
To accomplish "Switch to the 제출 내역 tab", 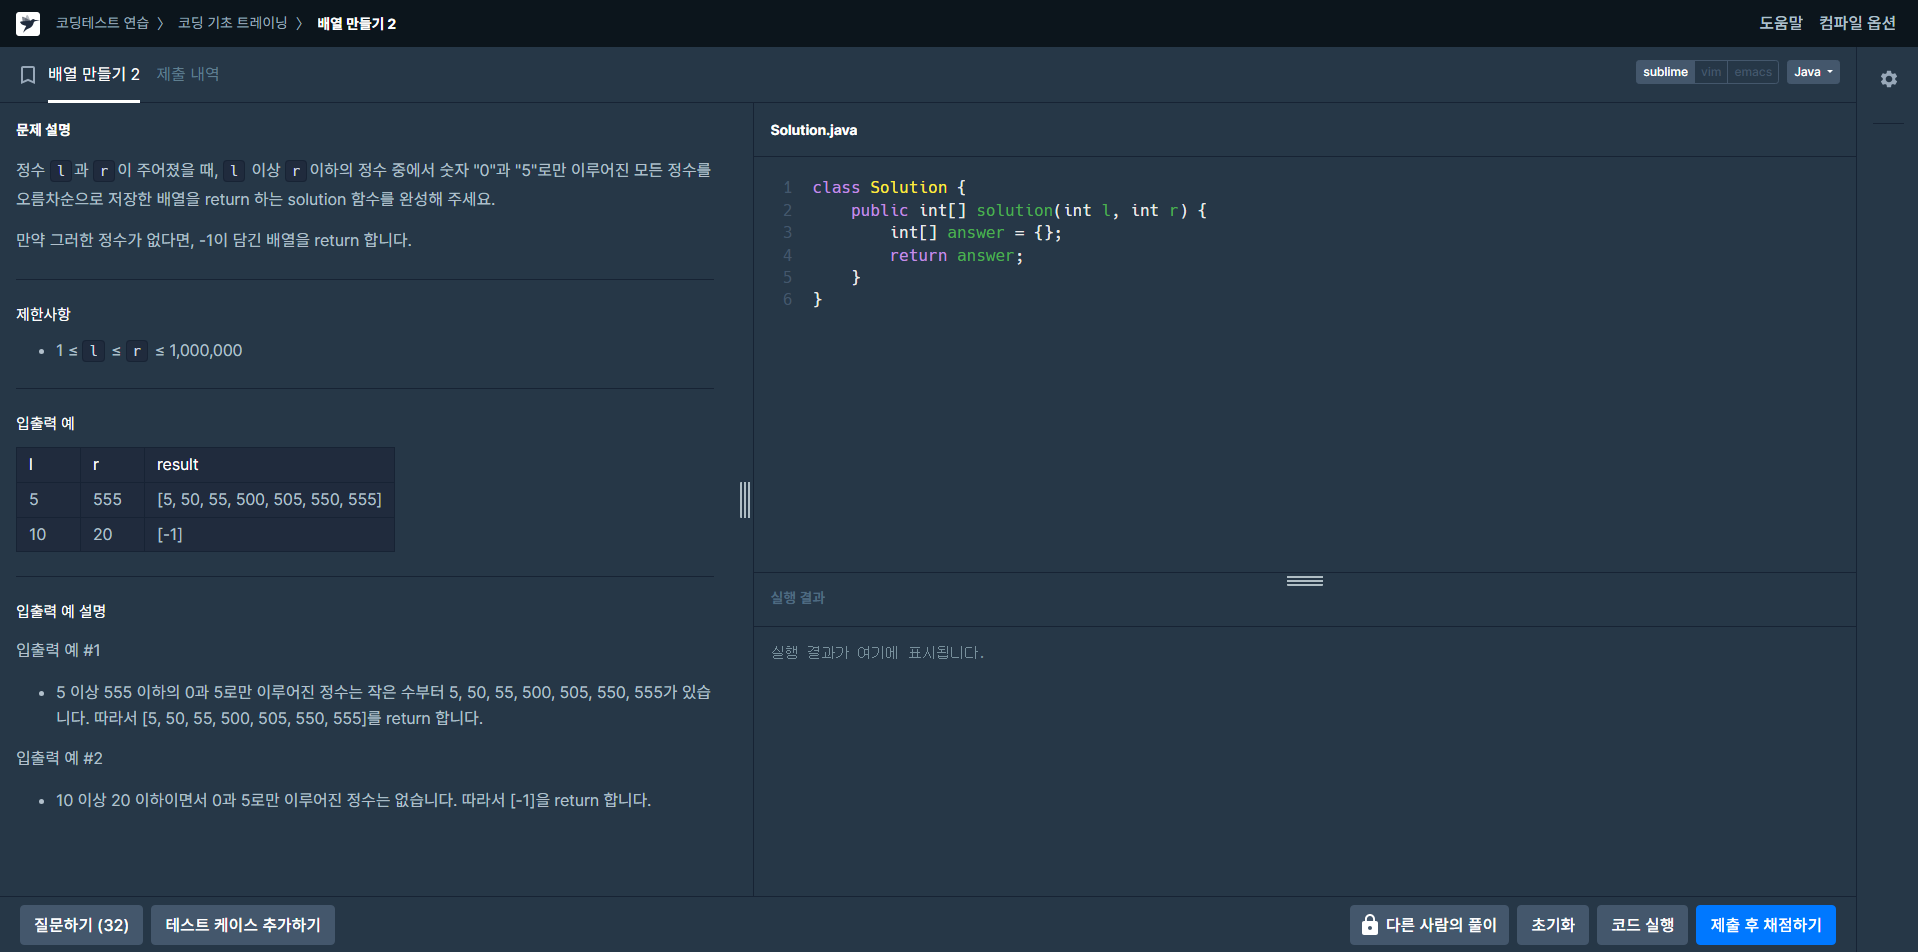I will (x=188, y=75).
